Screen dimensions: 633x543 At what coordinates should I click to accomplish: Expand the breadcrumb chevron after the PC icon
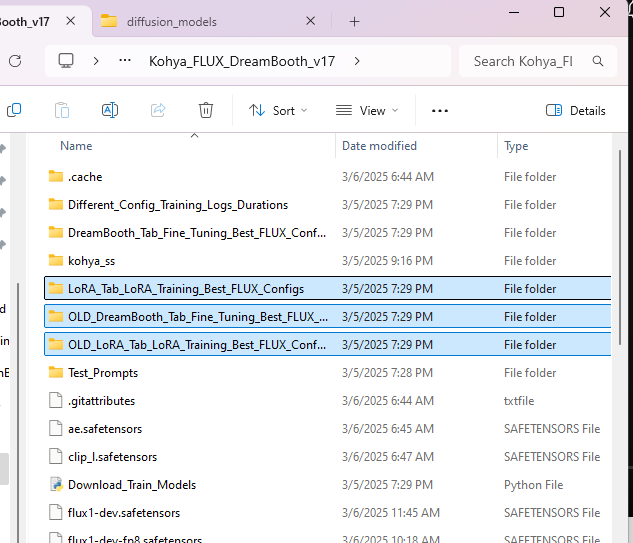(96, 61)
